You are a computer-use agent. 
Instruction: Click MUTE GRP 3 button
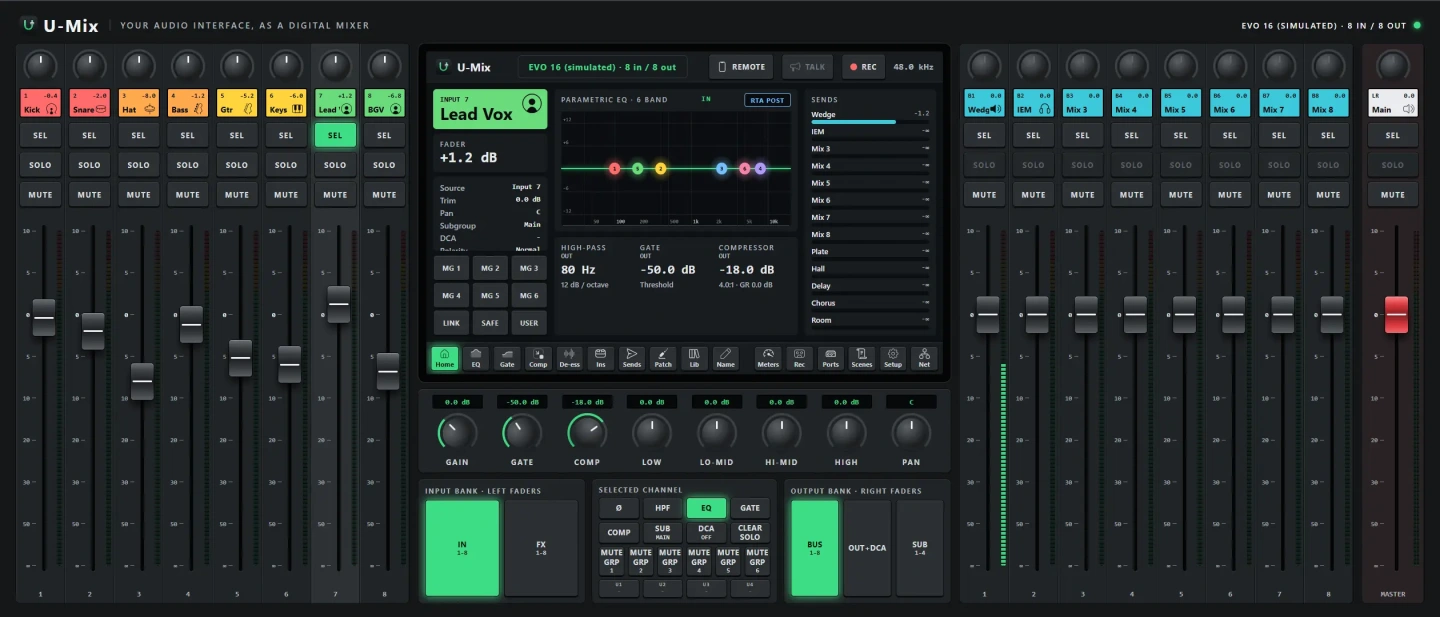coord(670,560)
